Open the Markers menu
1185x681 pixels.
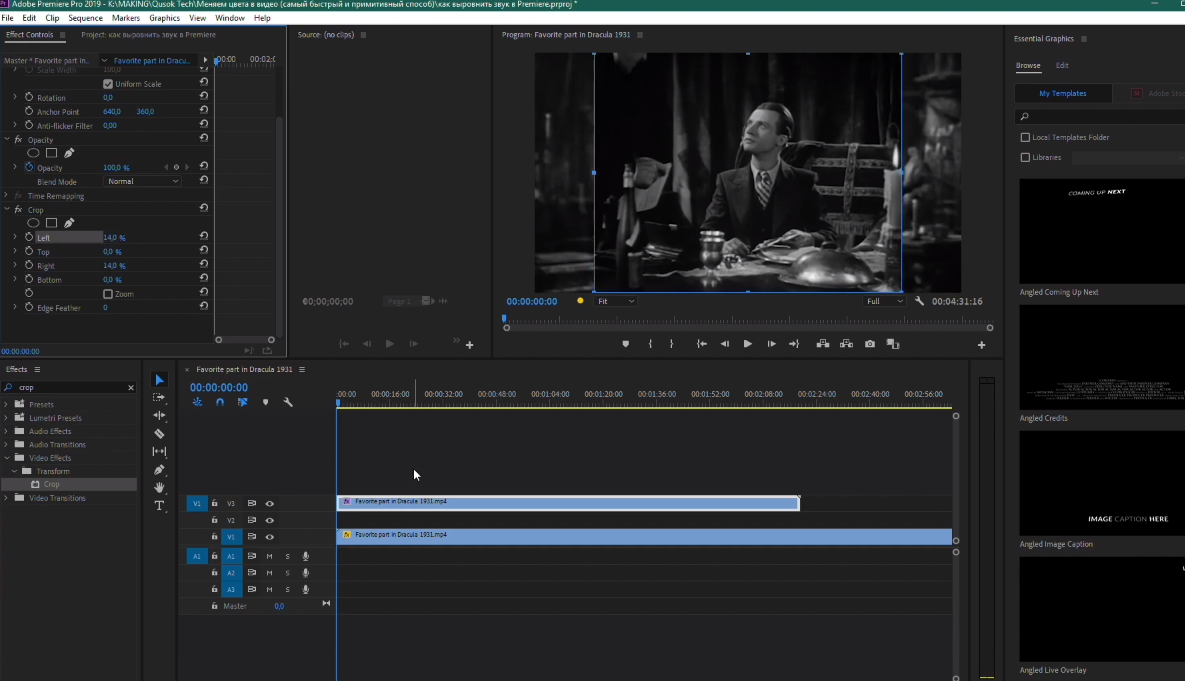(125, 18)
